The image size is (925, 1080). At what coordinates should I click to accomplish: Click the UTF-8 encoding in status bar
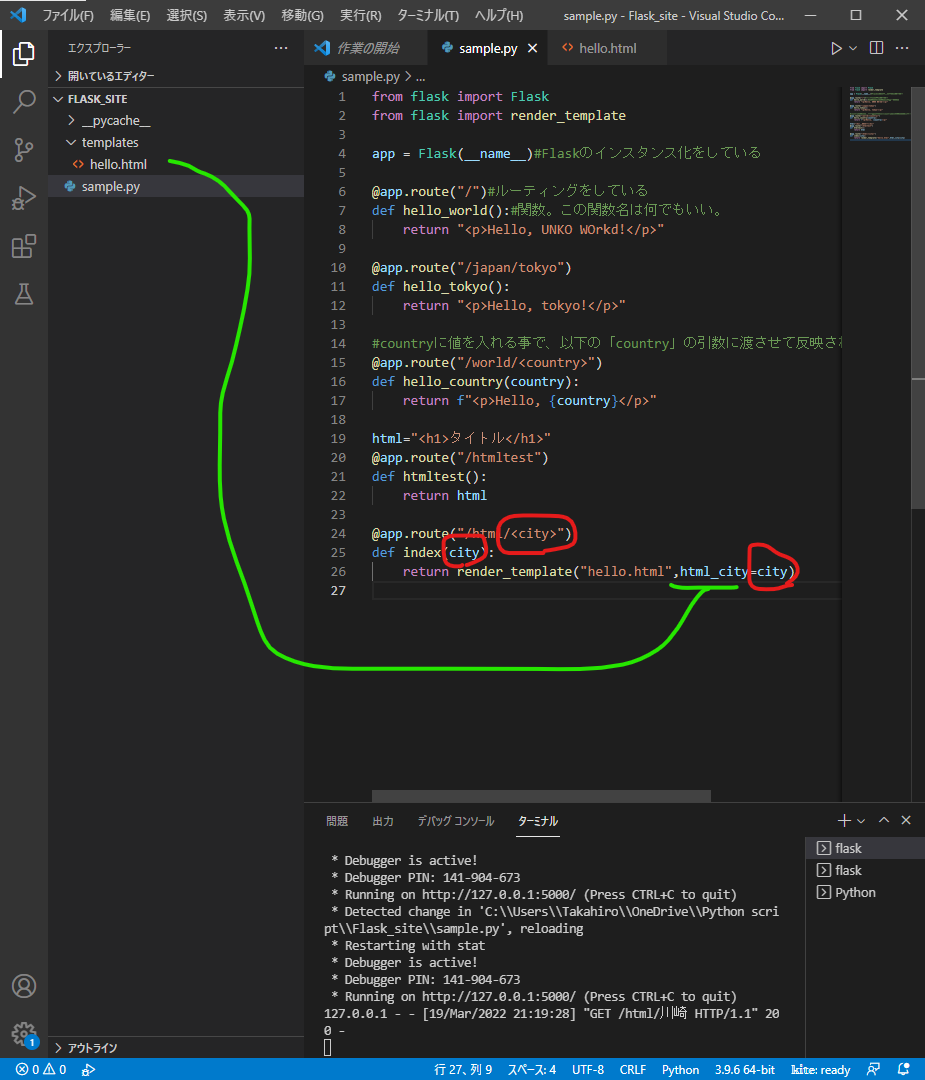(588, 1069)
